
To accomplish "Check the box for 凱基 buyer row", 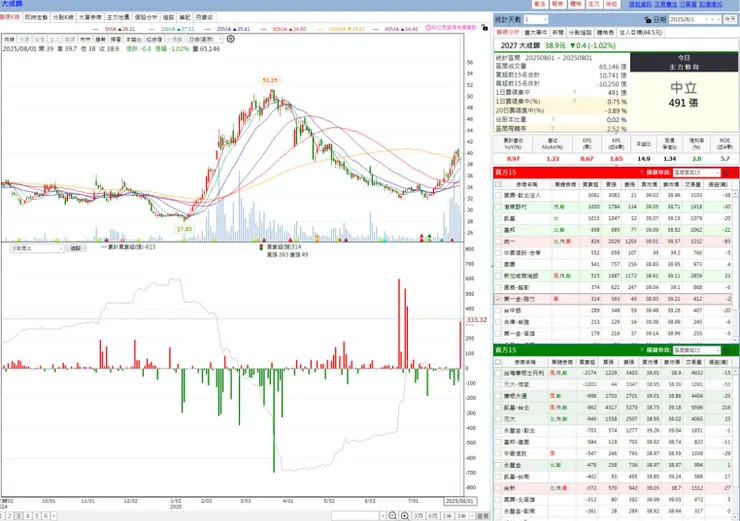I will [x=498, y=218].
